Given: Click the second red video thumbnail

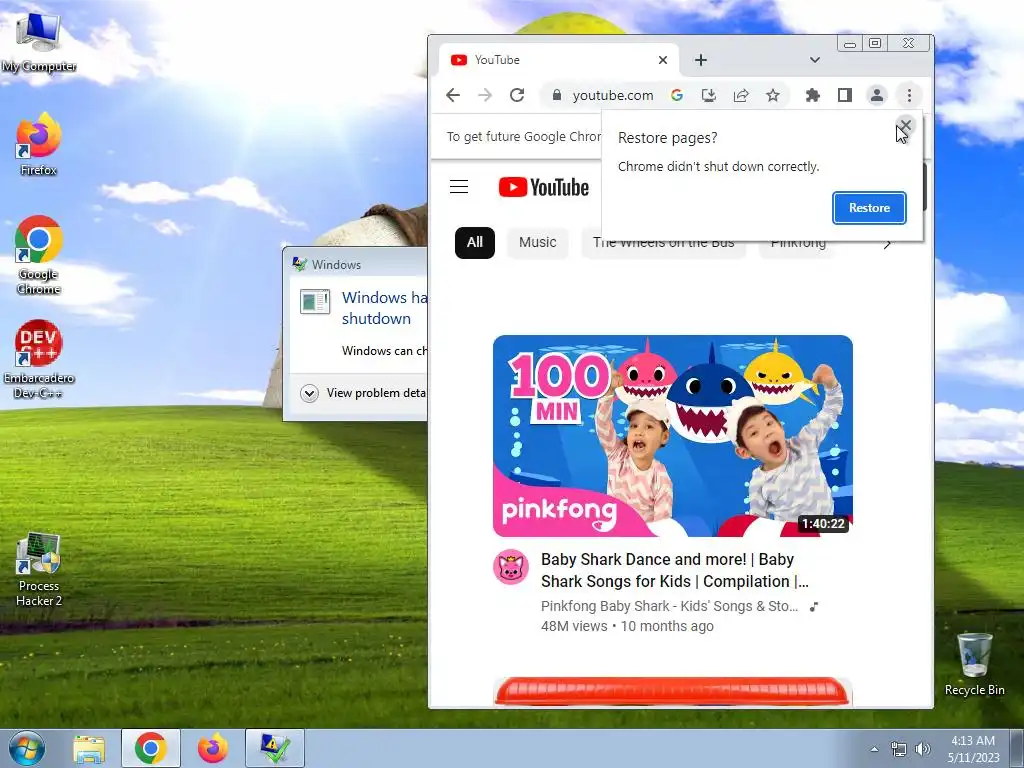Looking at the screenshot, I should point(673,692).
